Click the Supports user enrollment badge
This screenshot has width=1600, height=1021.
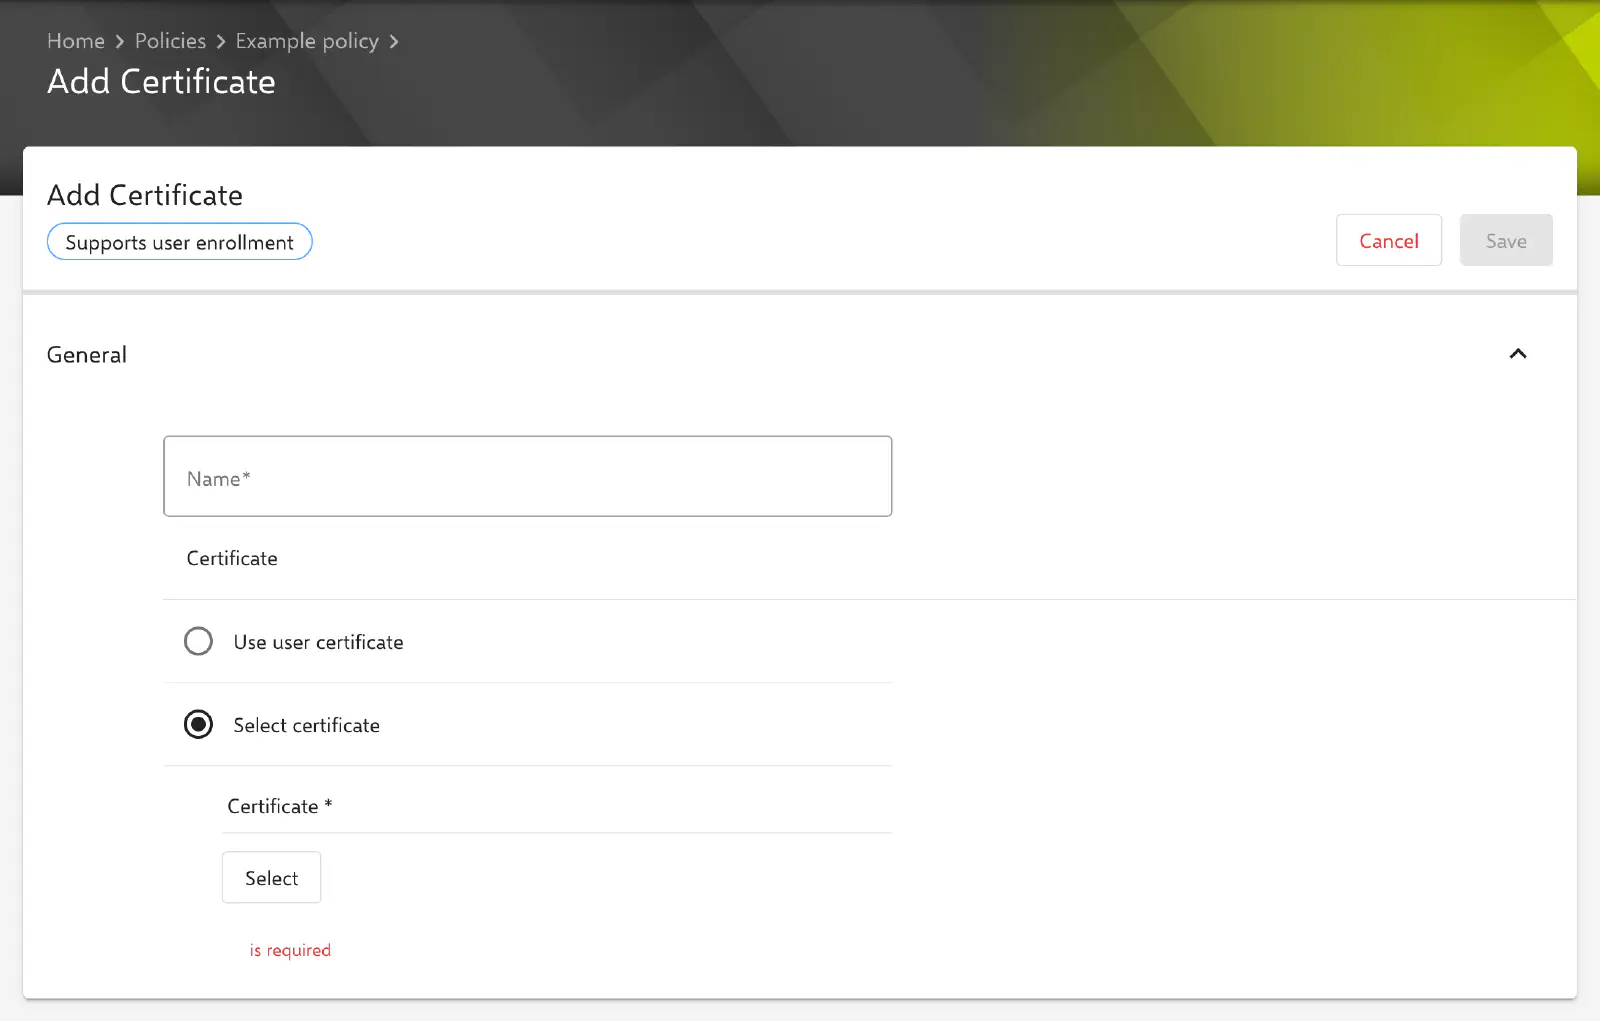tap(180, 242)
